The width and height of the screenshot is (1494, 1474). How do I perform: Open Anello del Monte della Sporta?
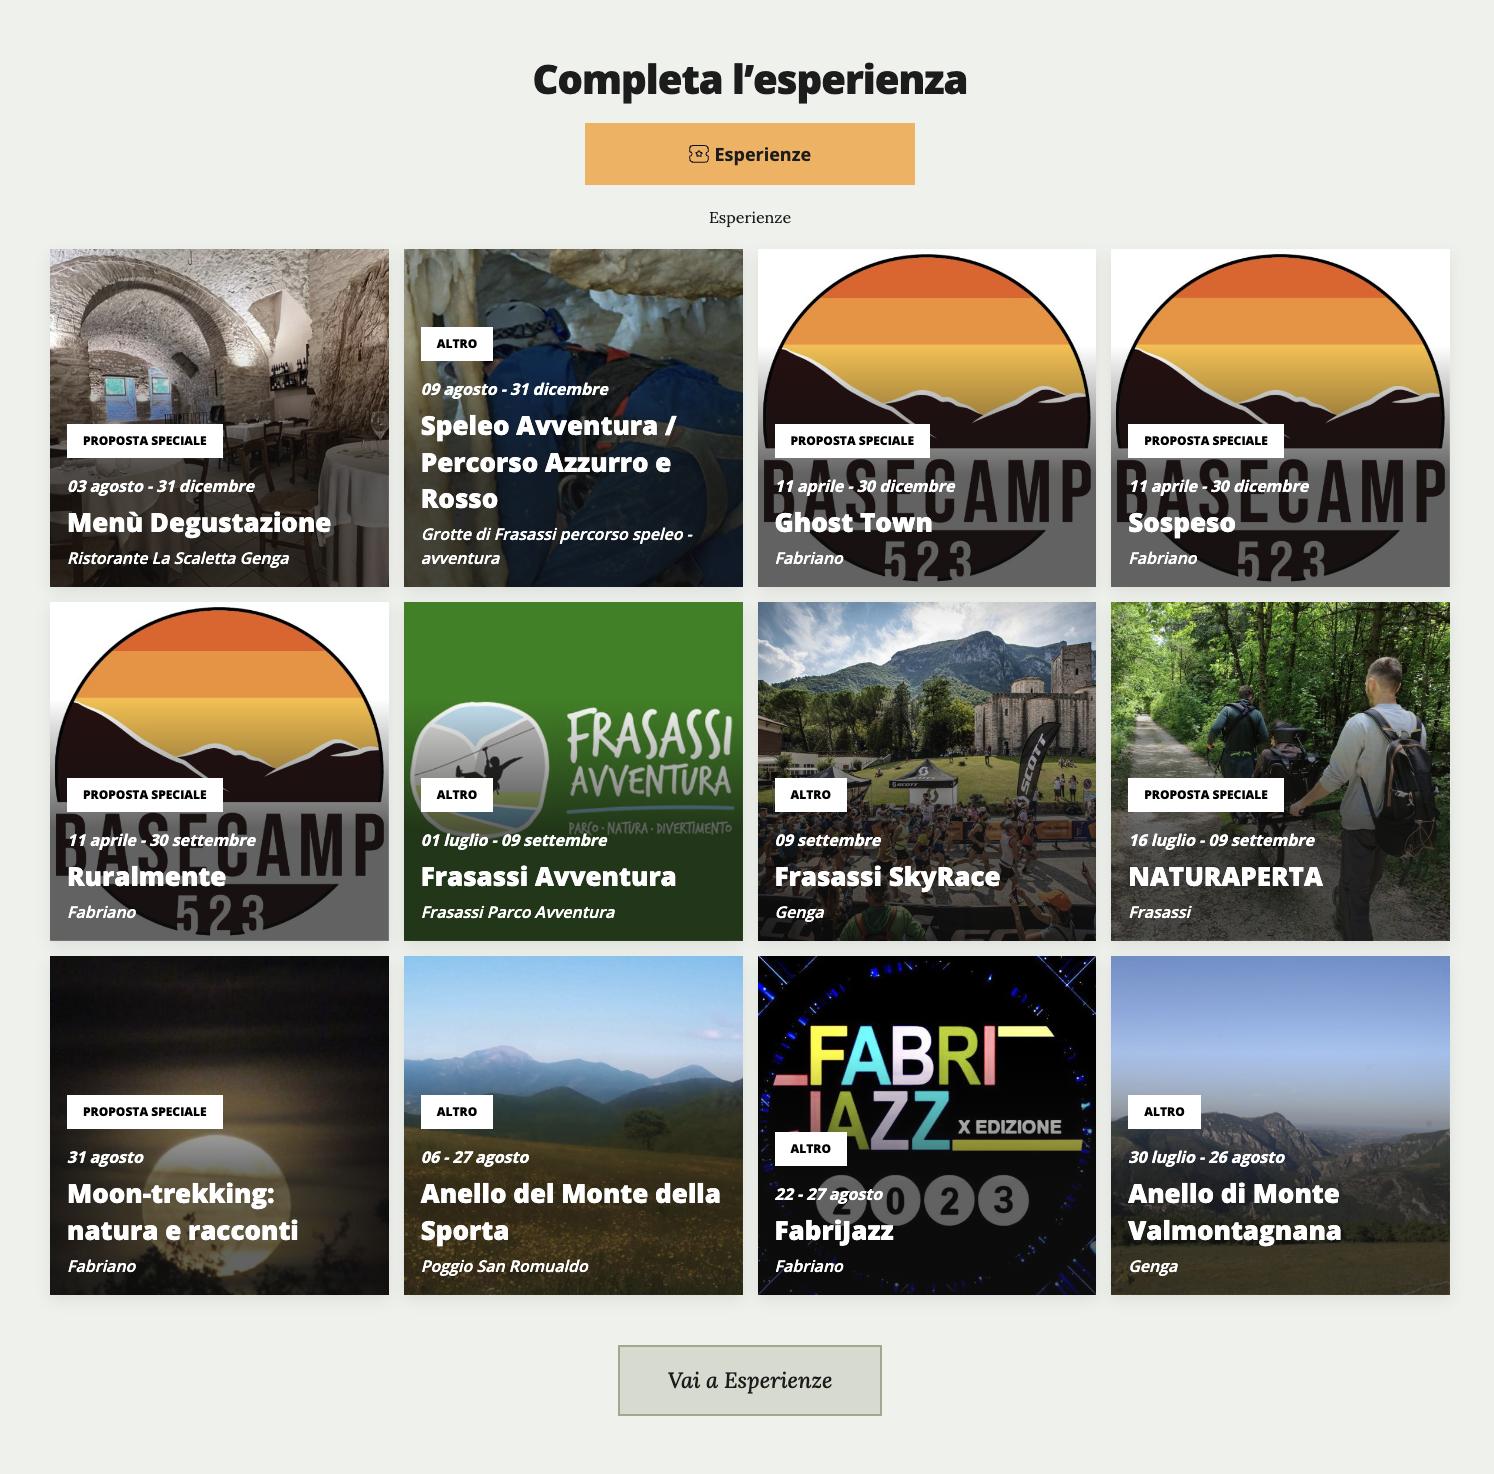[573, 1125]
